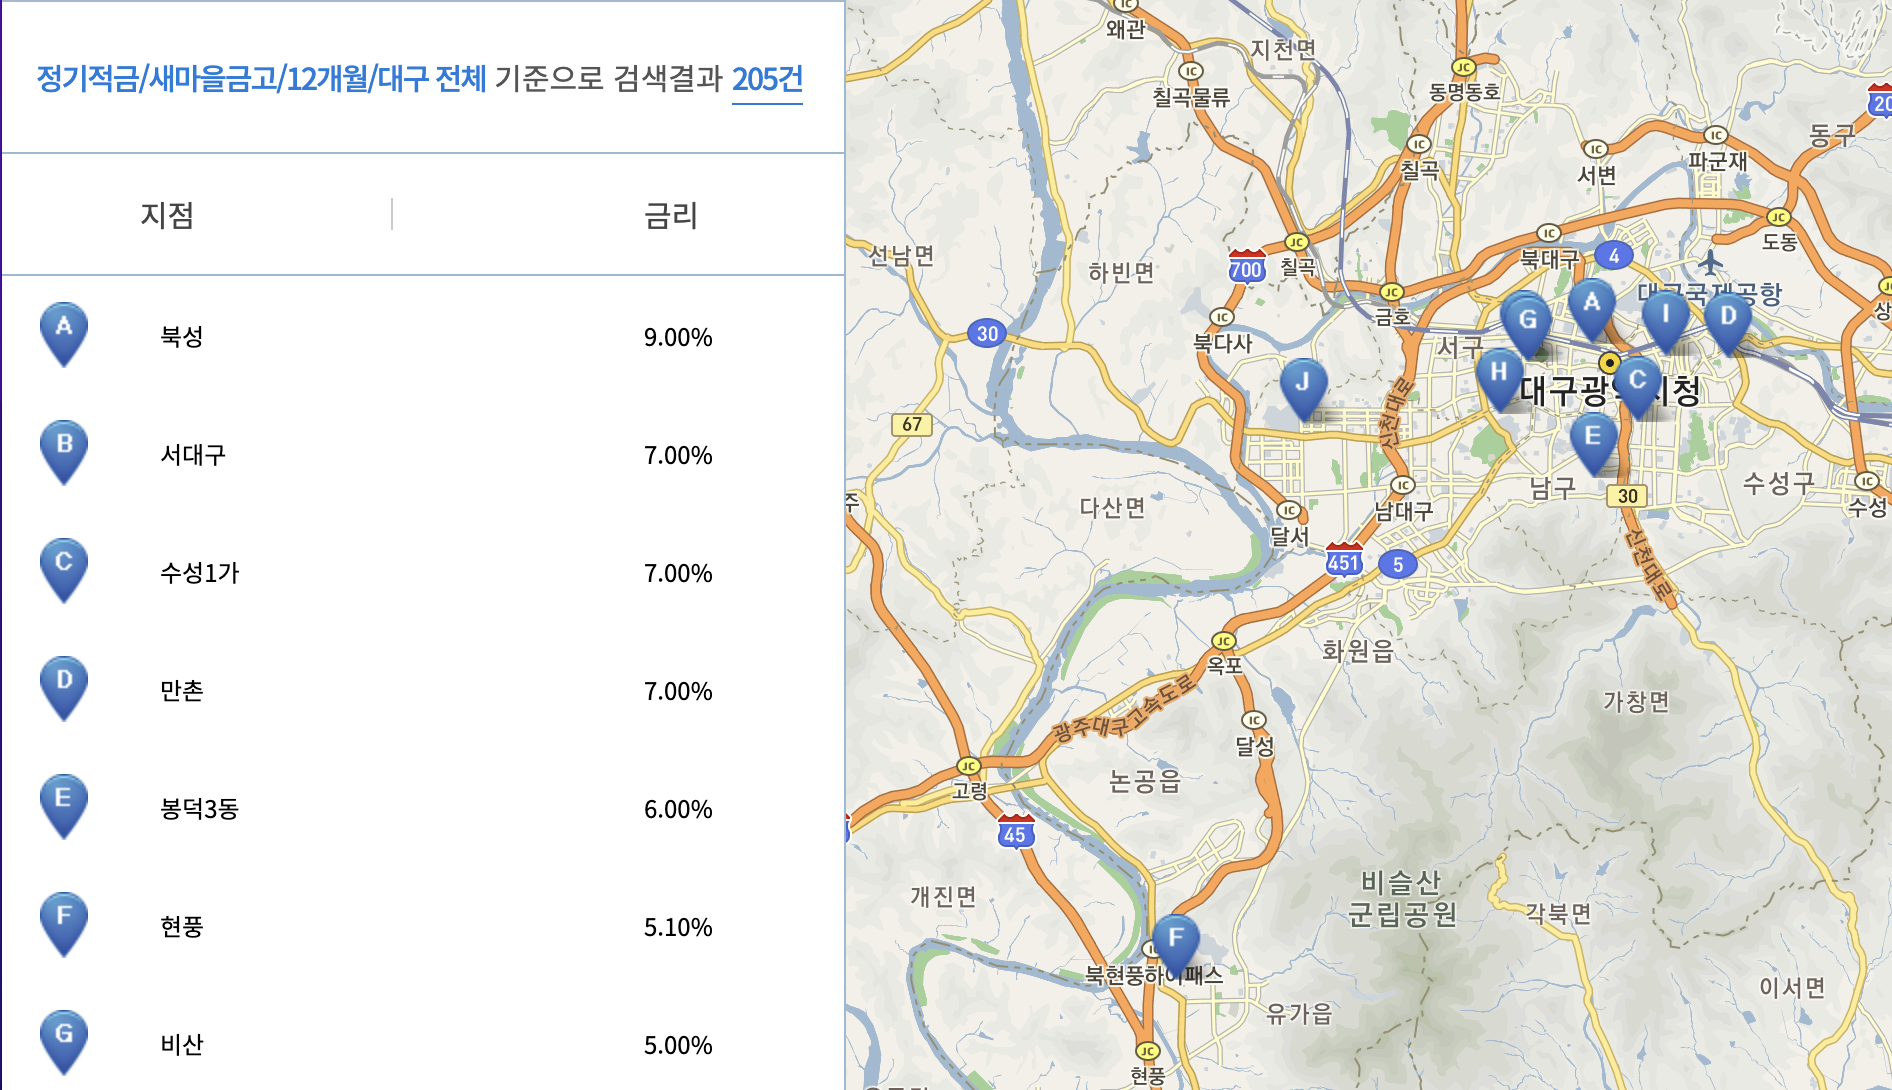
Task: Click route 30 badge near 하빈면
Action: [987, 333]
